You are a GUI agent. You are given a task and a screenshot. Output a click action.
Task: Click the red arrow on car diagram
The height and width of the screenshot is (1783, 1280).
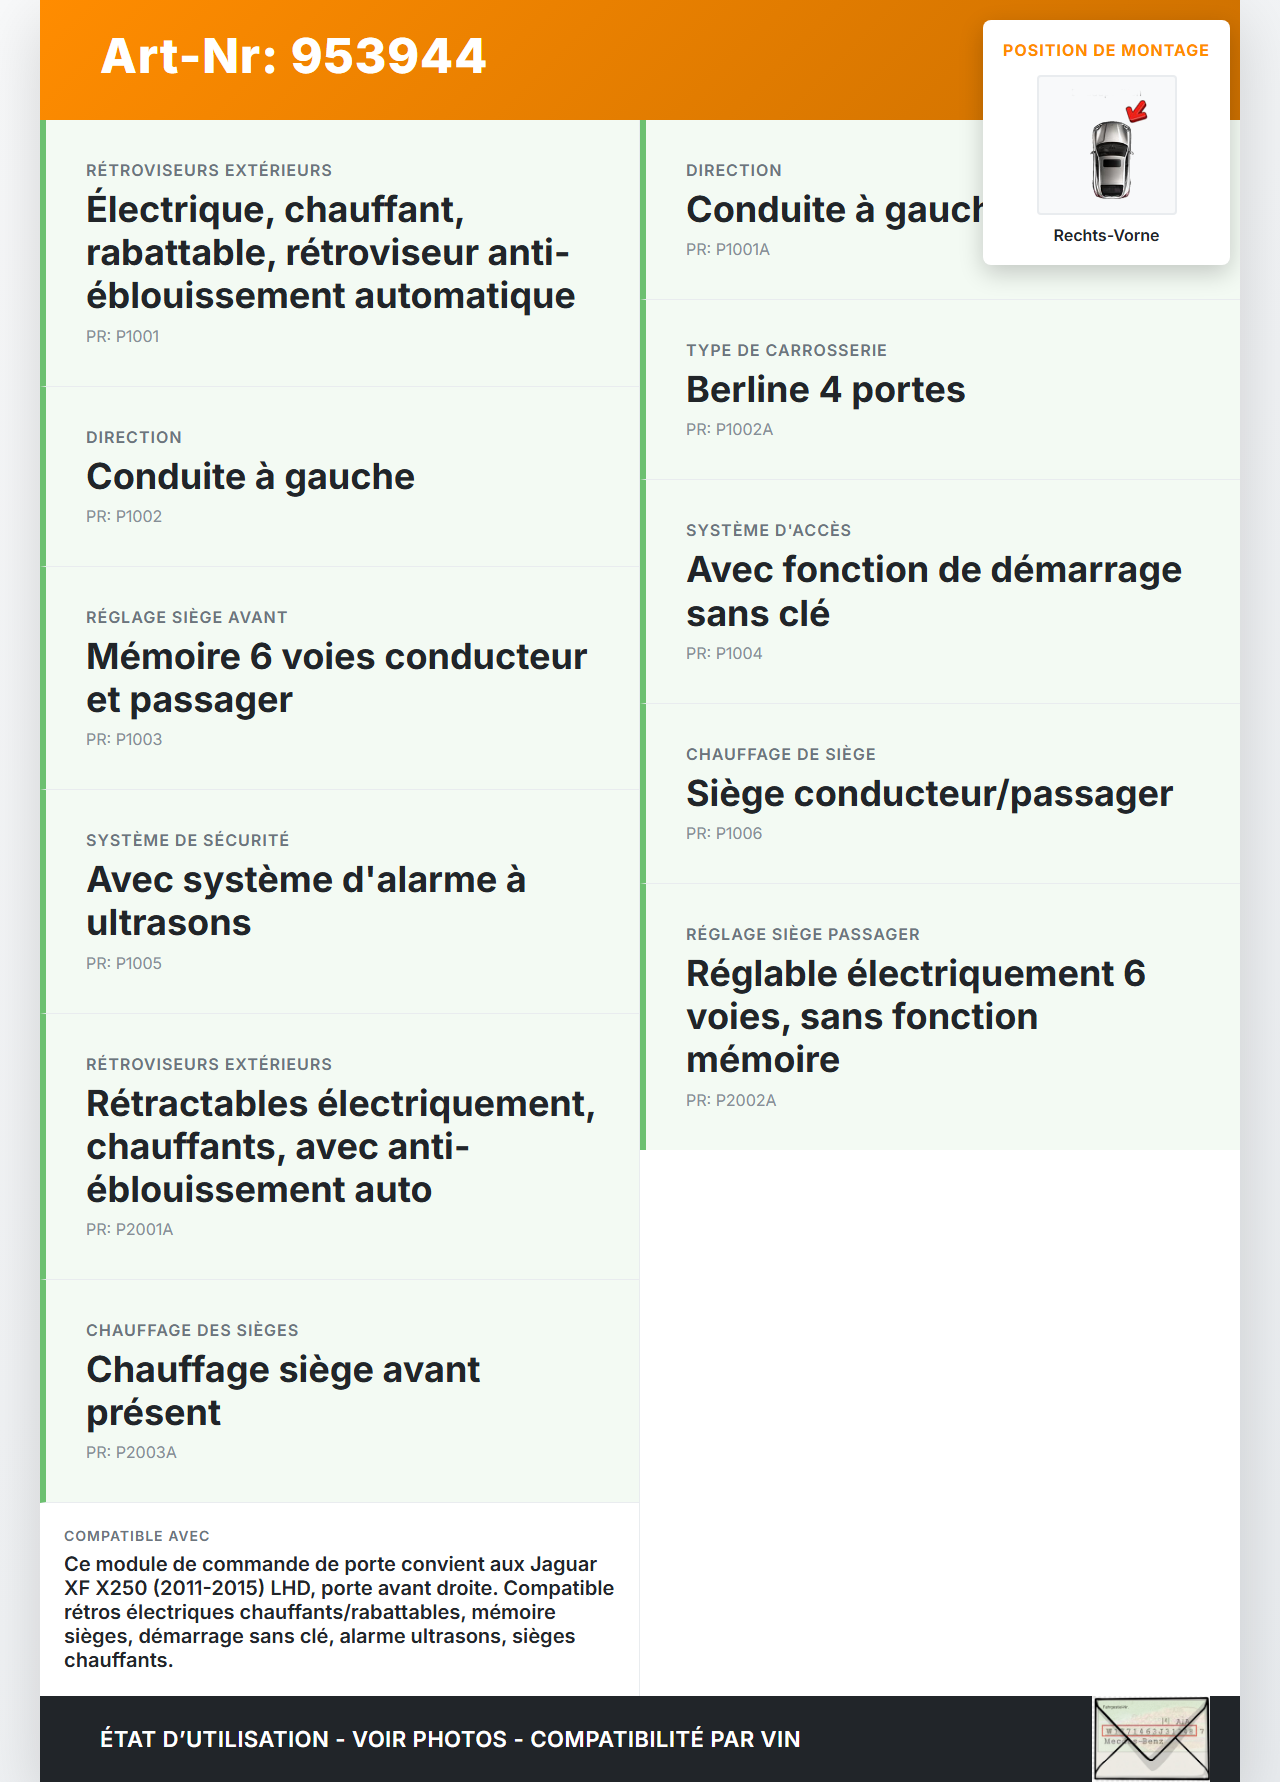pyautogui.click(x=1137, y=110)
